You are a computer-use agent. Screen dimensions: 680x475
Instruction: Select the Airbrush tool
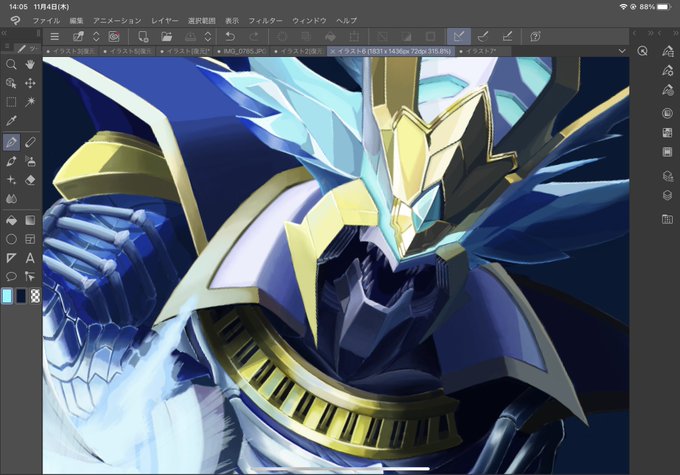click(30, 161)
